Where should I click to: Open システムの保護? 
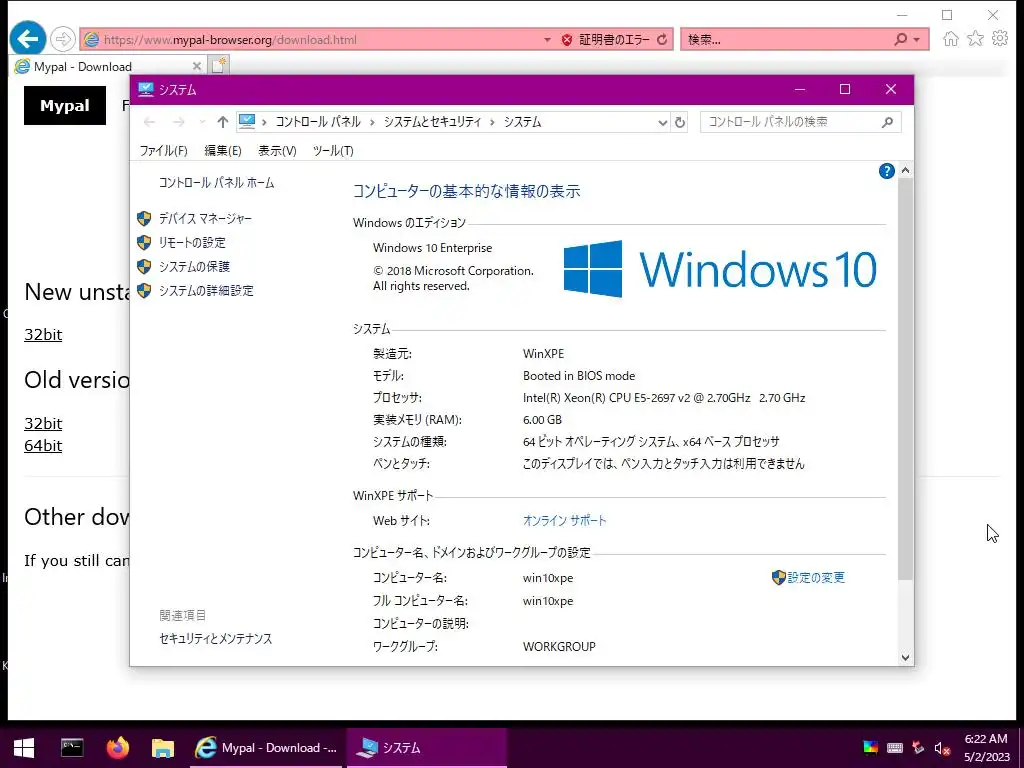pyautogui.click(x=194, y=266)
